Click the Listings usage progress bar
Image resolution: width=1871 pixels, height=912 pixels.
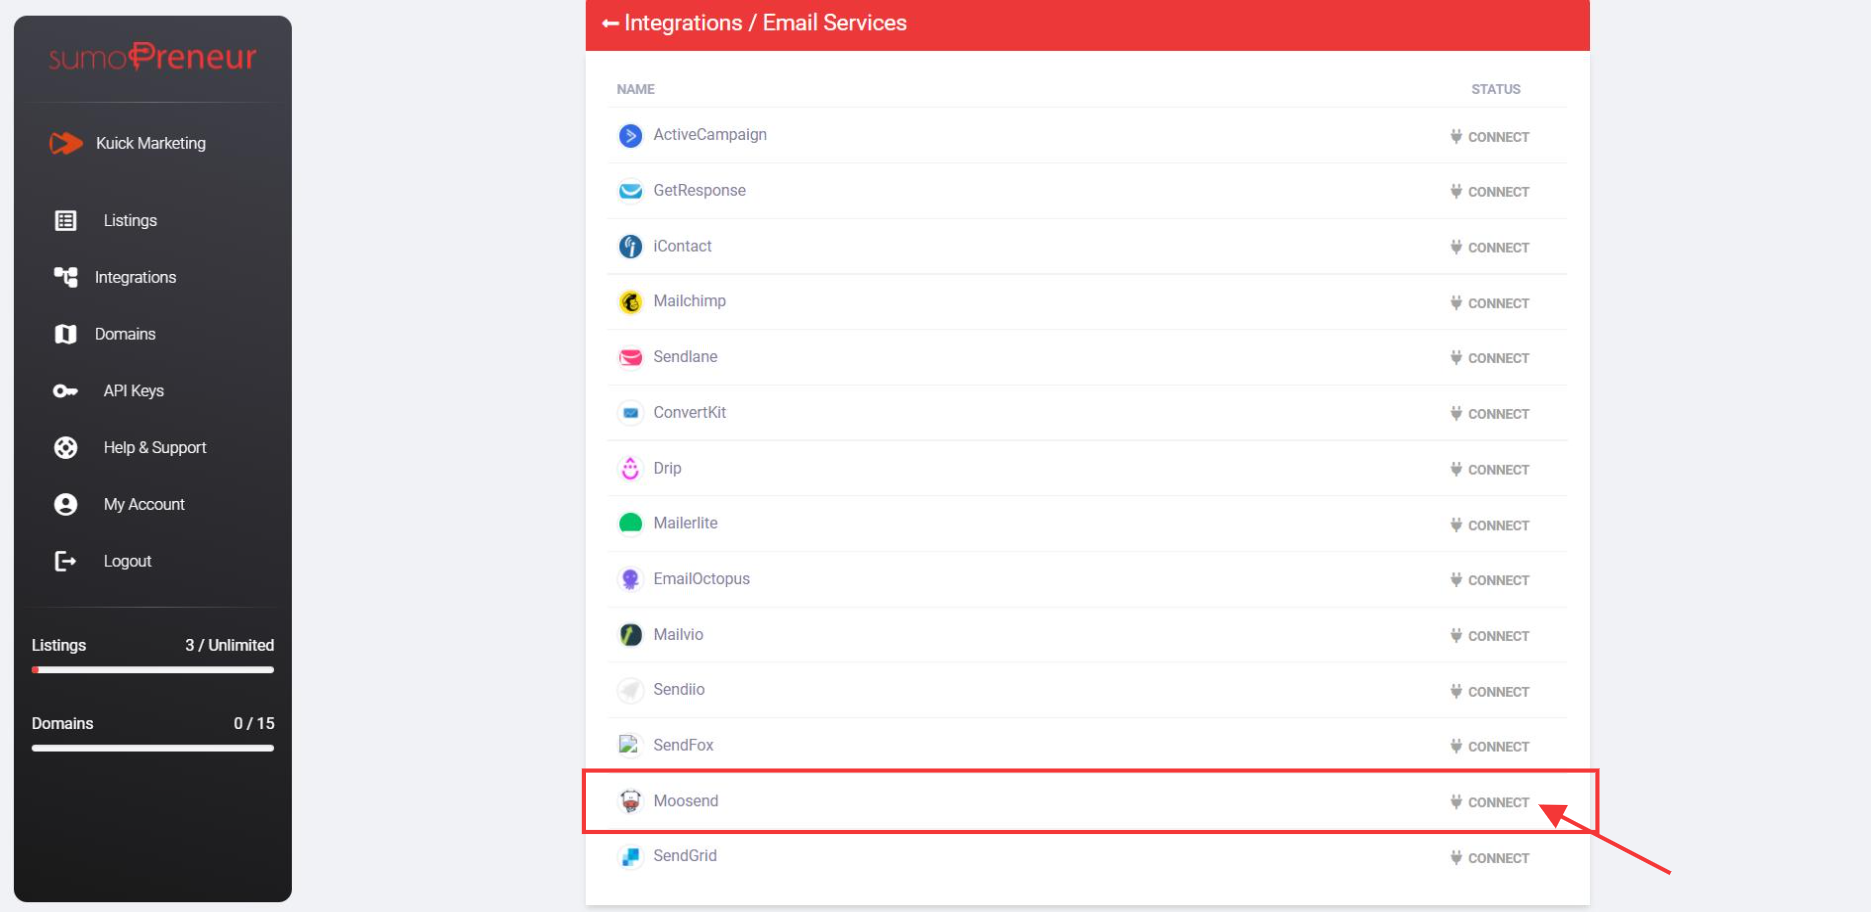(x=153, y=670)
